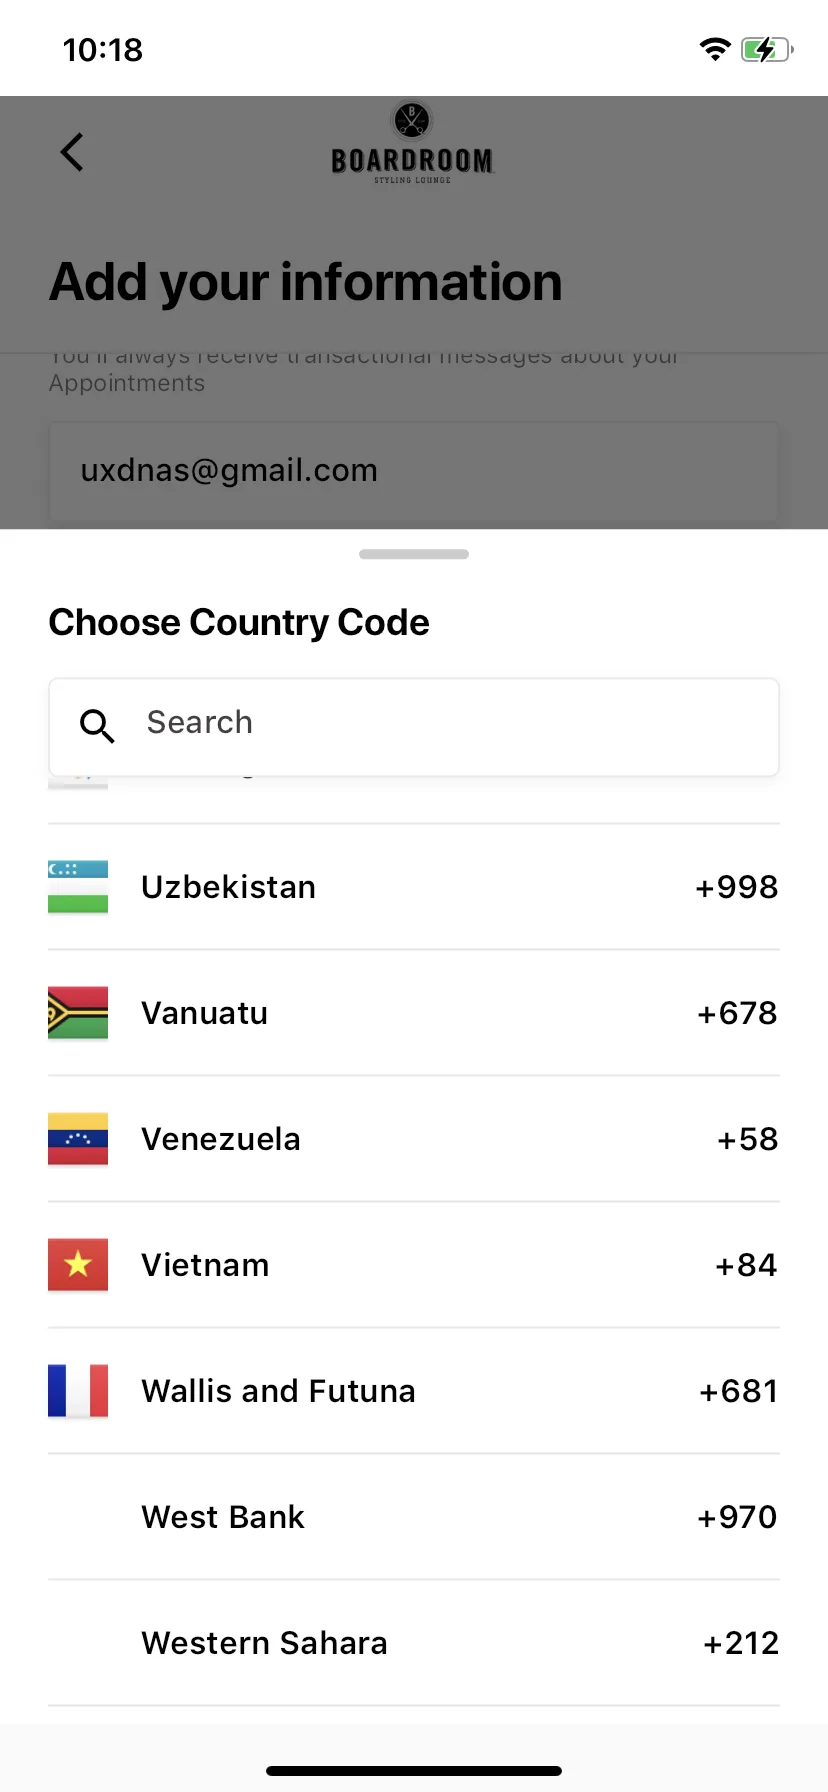Image resolution: width=828 pixels, height=1792 pixels.
Task: Pick the +84 country code
Action: coord(746,1265)
